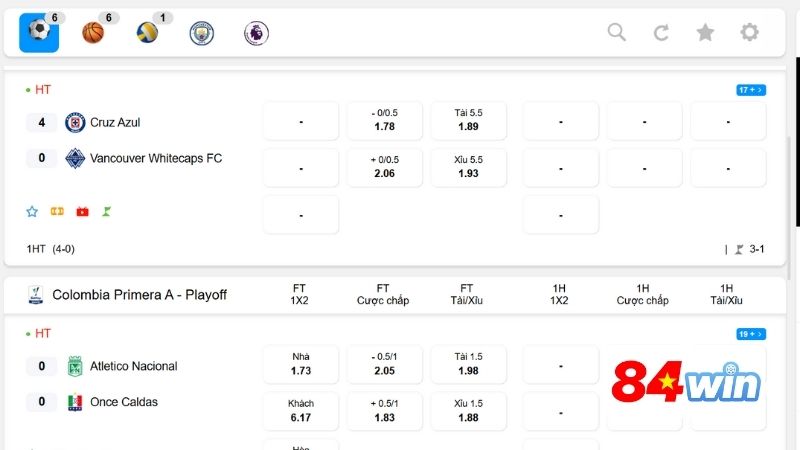Pick Nhà 1.73 for Atletico Nacional

click(301, 364)
